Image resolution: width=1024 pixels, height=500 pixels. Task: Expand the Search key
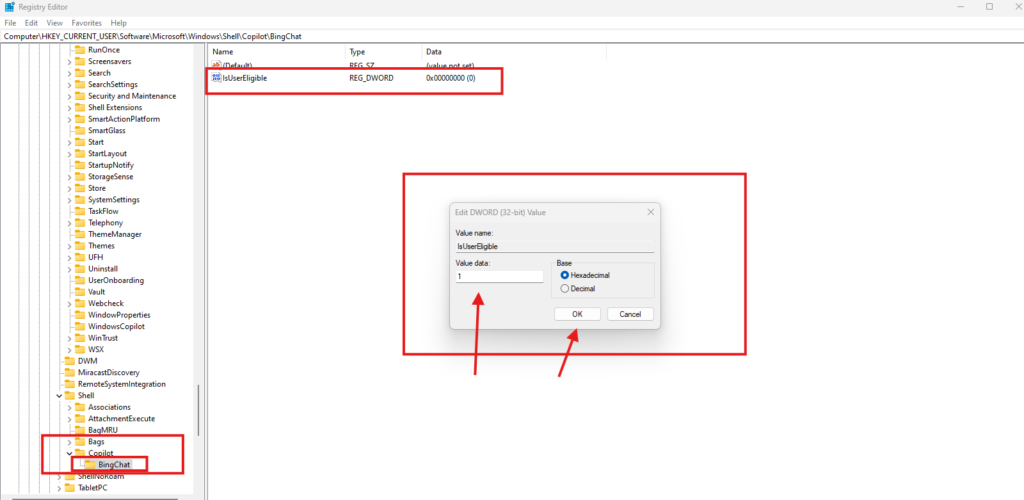click(69, 73)
